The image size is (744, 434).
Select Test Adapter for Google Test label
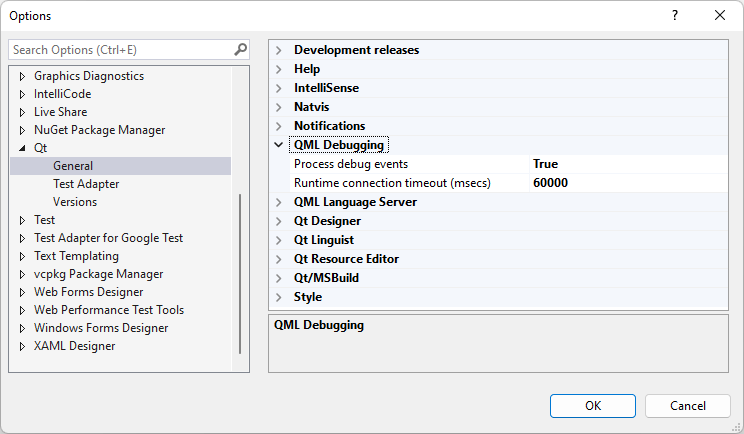pyautogui.click(x=108, y=238)
